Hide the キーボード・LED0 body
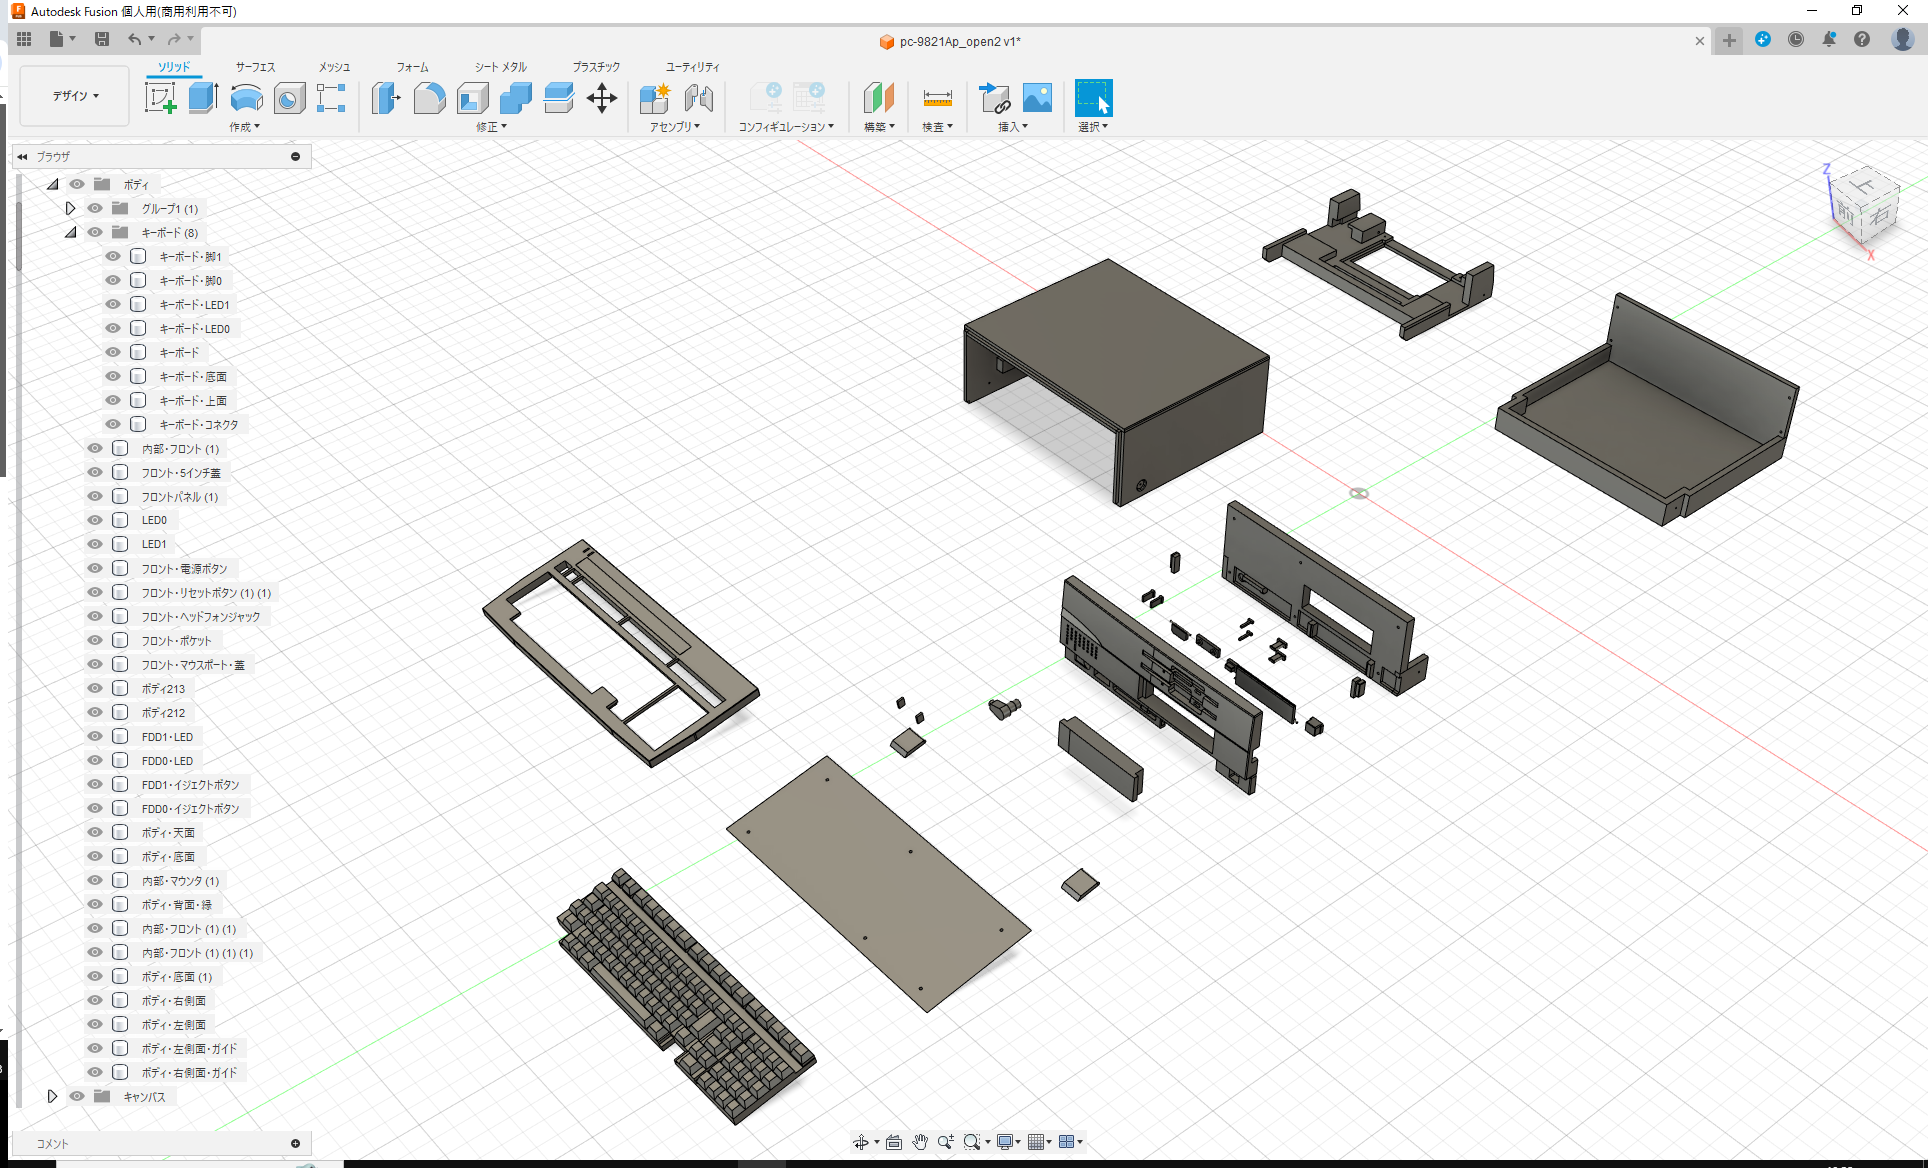 (x=112, y=328)
